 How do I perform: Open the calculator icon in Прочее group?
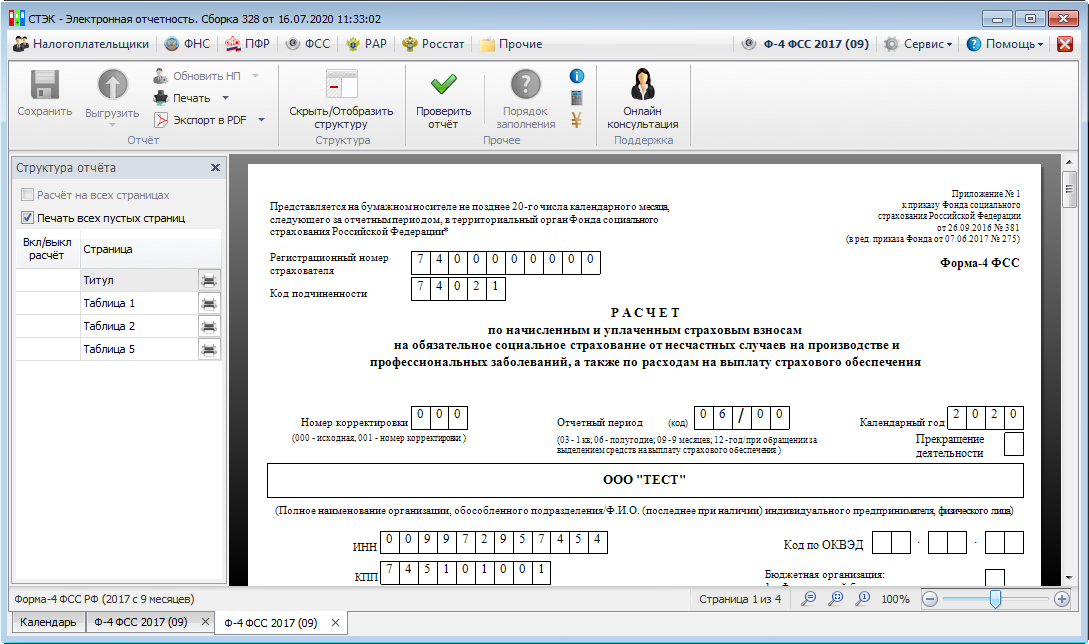coord(576,98)
